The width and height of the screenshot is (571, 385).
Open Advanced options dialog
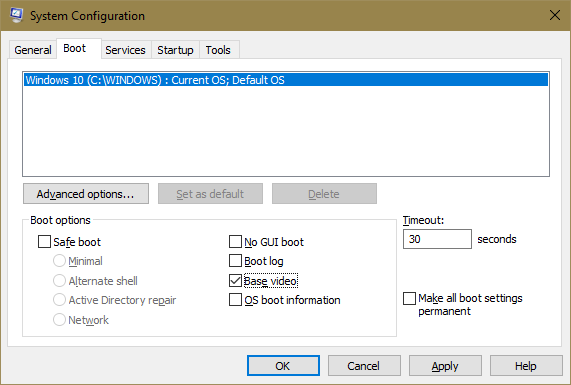(86, 194)
